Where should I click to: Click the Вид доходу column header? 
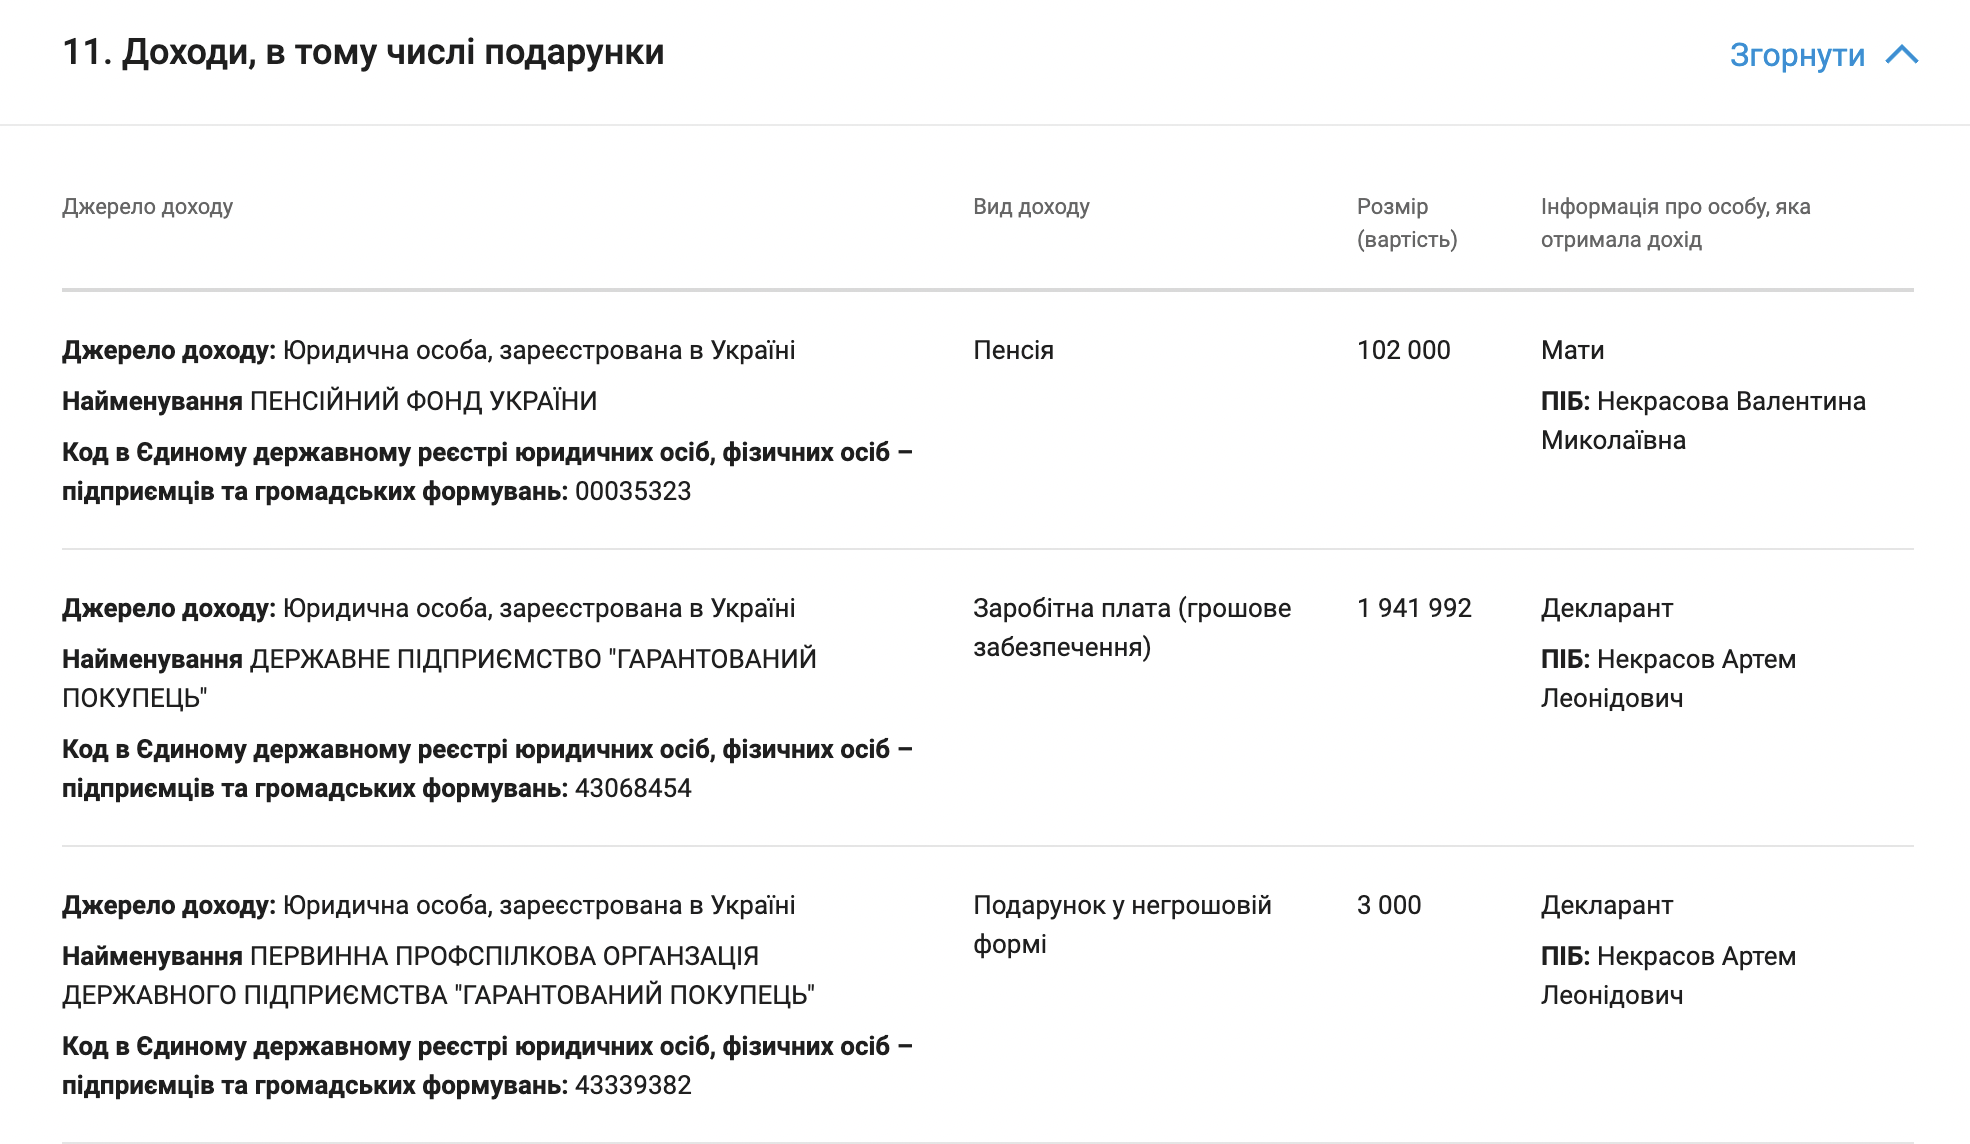(1031, 207)
